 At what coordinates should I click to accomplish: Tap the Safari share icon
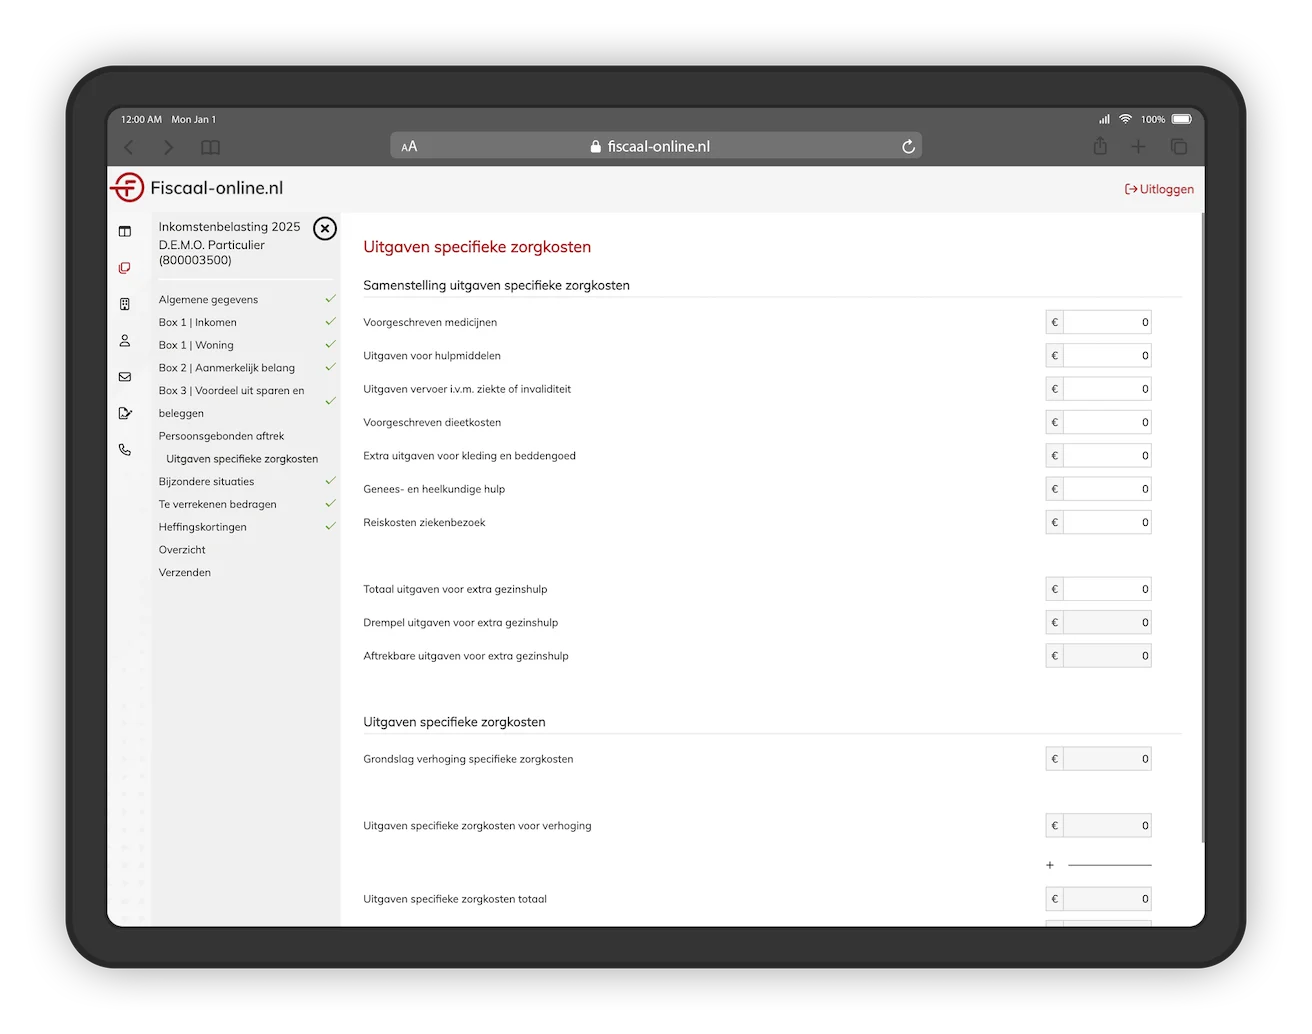(1100, 146)
